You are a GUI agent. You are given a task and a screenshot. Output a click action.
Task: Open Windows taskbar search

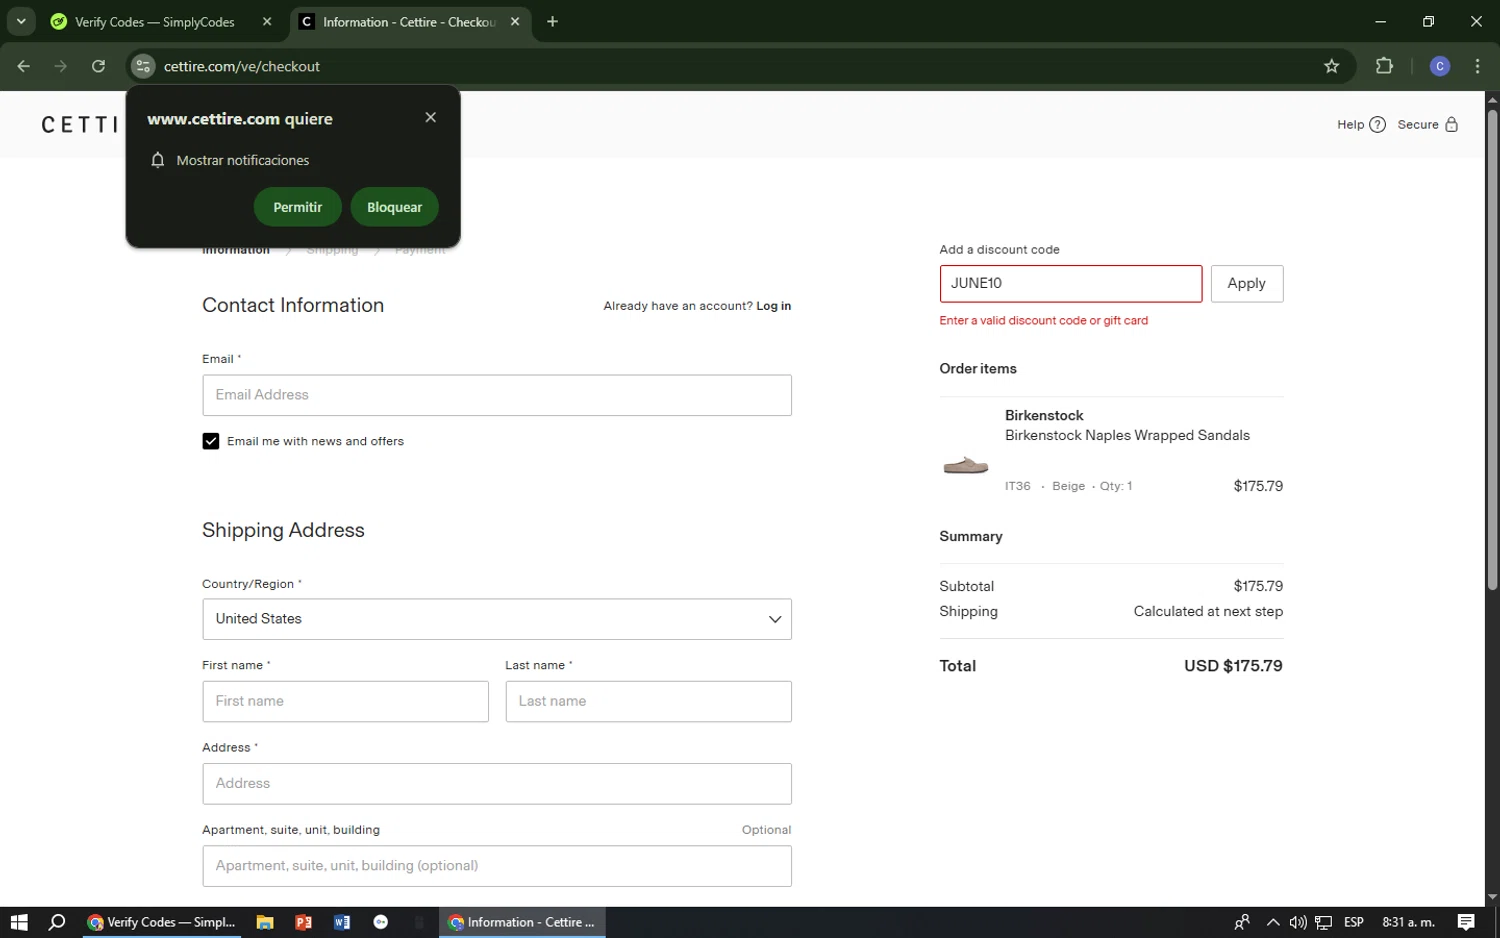[57, 922]
